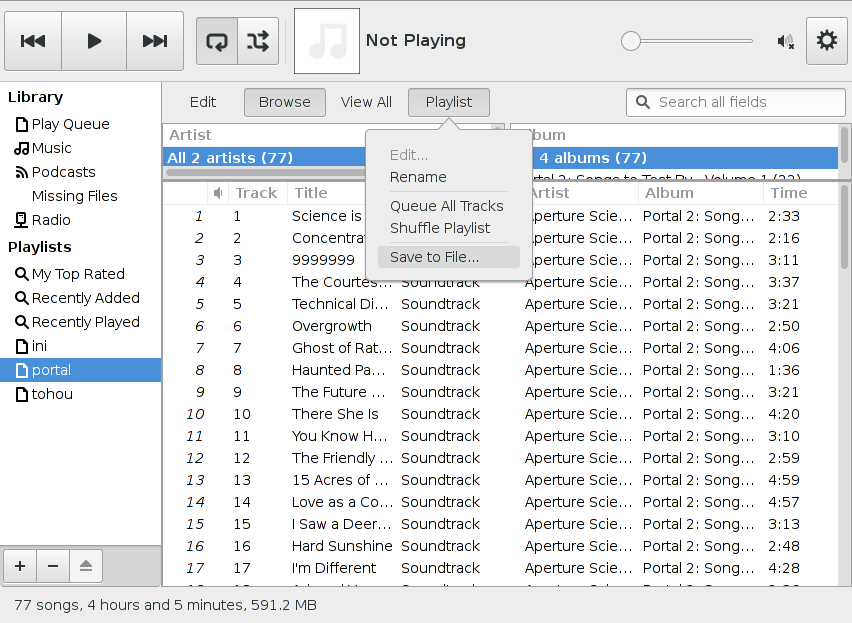Image resolution: width=852 pixels, height=623 pixels.
Task: Select the track titled "9999999"
Action: pyautogui.click(x=323, y=260)
